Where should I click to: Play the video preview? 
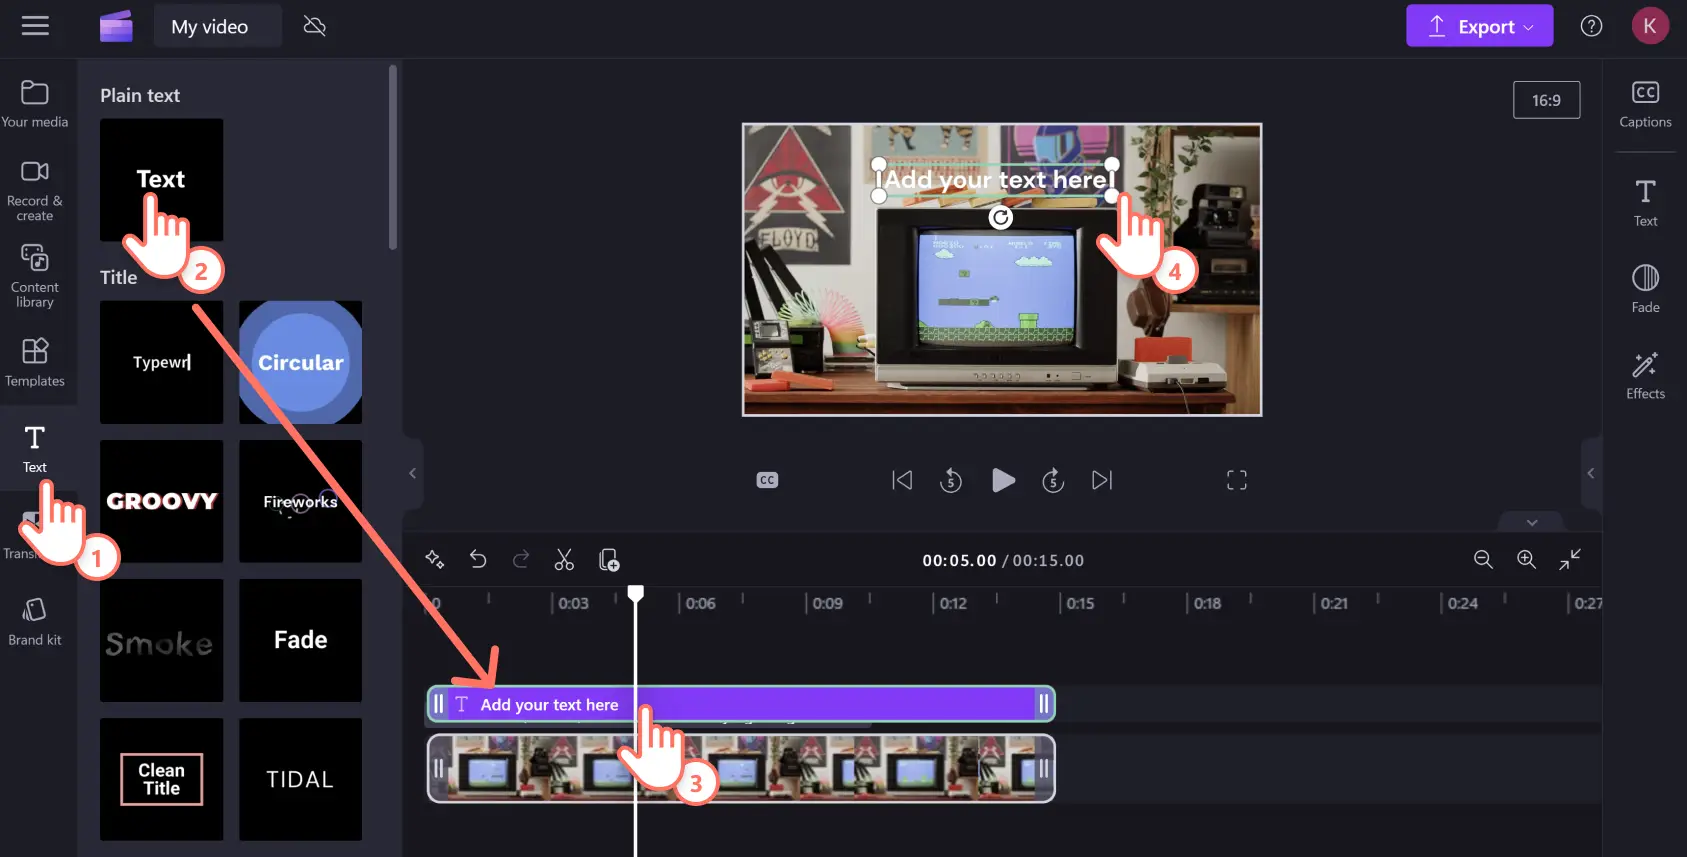point(1003,480)
